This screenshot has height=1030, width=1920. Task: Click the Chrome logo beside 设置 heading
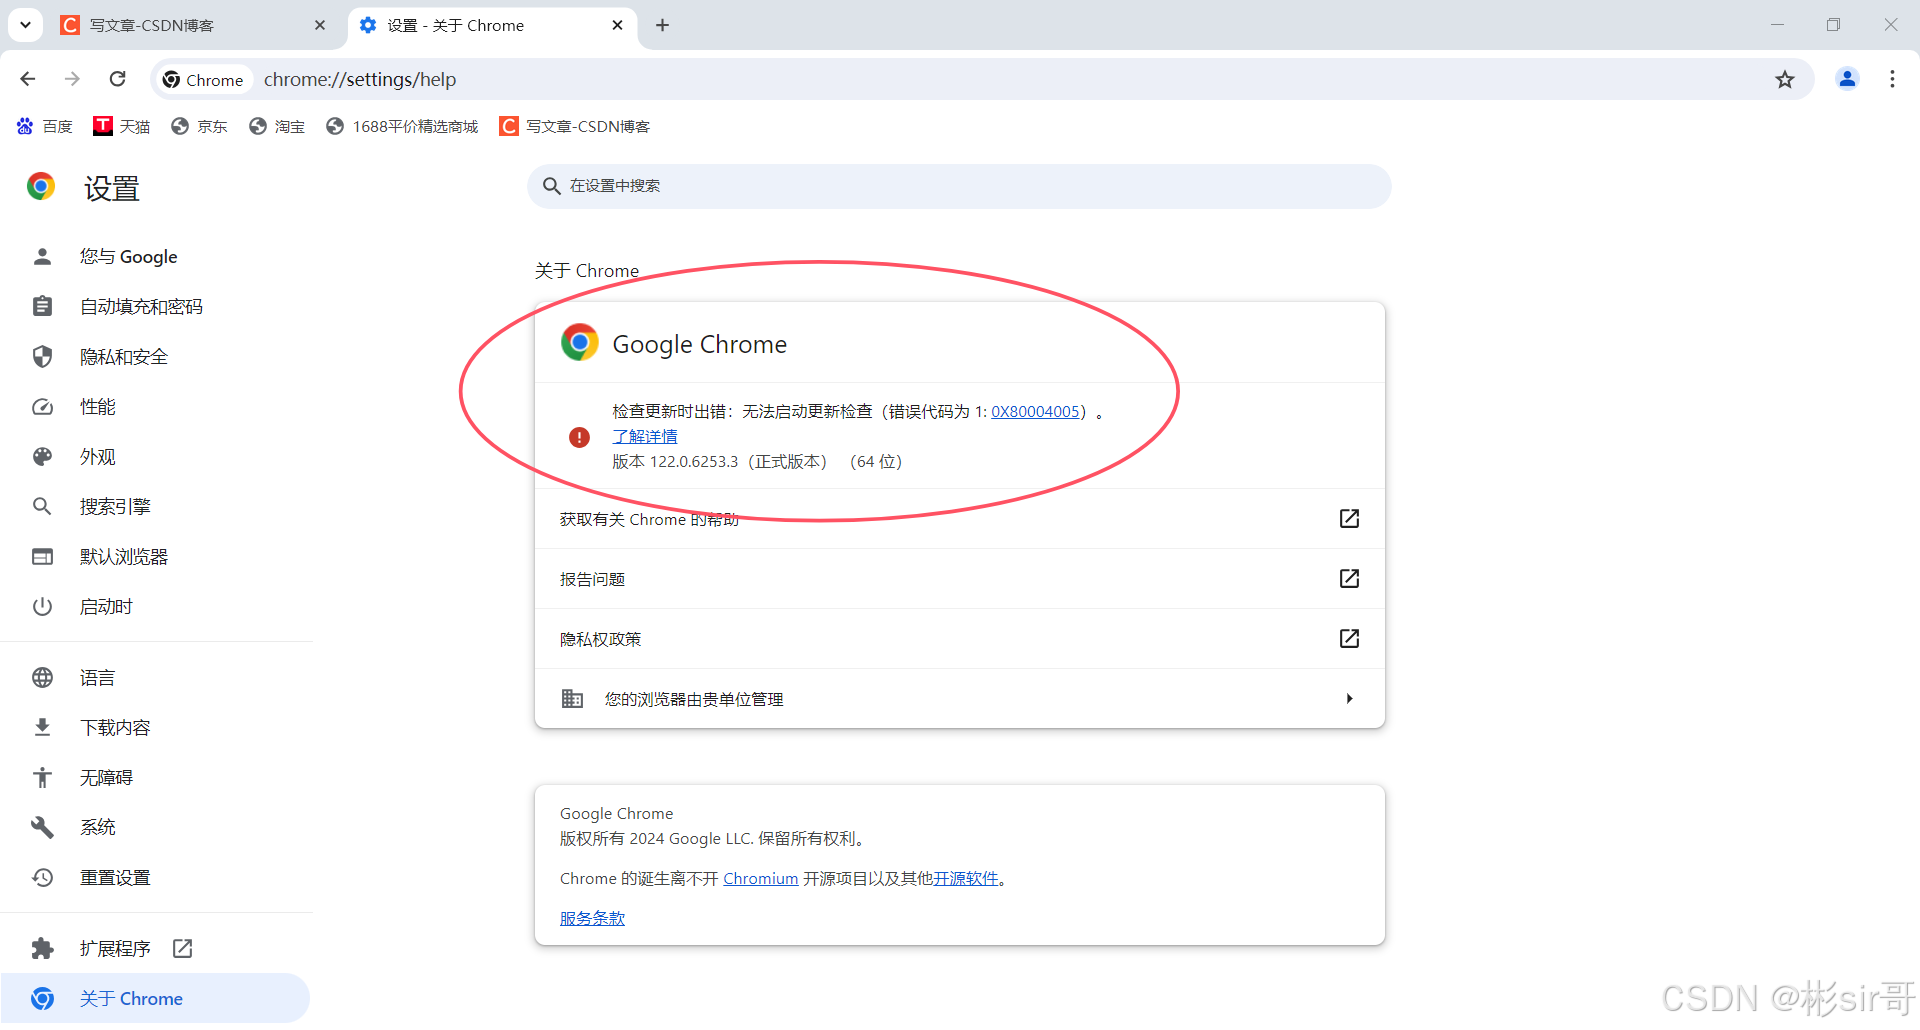[x=41, y=187]
